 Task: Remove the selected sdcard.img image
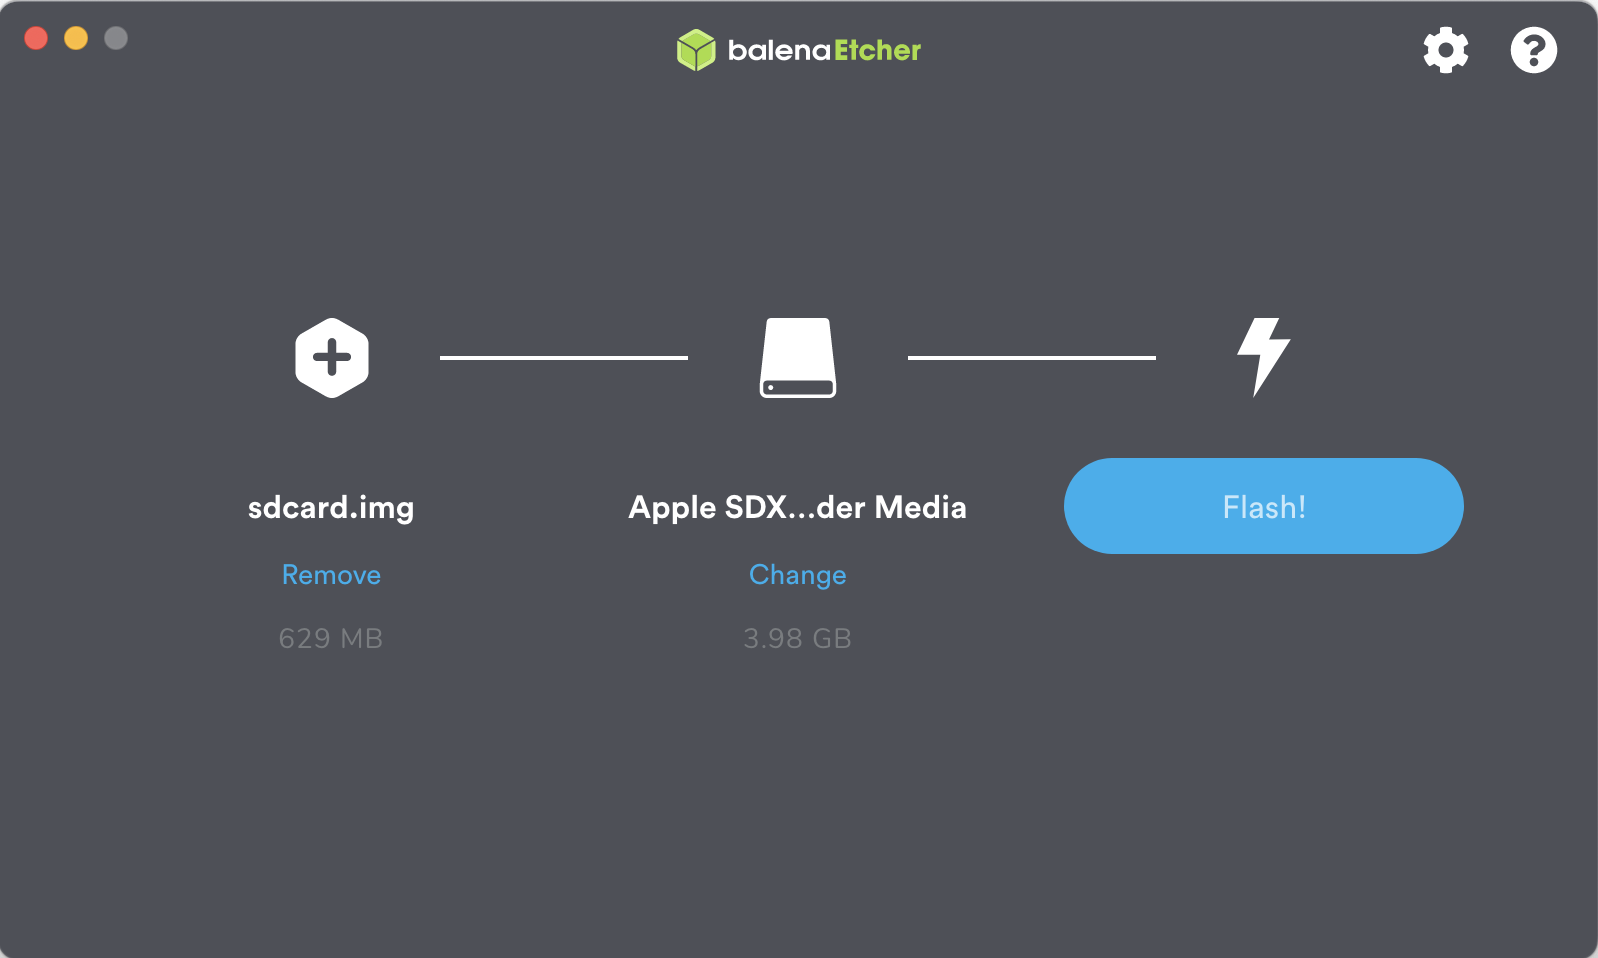point(331,575)
